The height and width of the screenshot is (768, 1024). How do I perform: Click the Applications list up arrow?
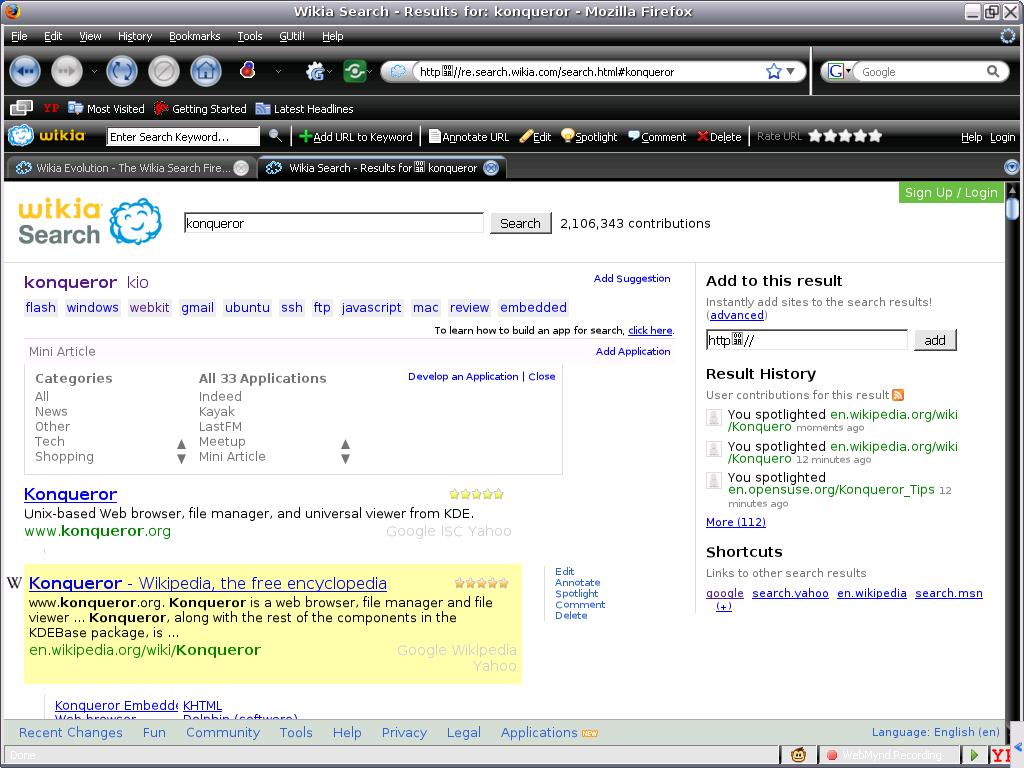point(345,444)
